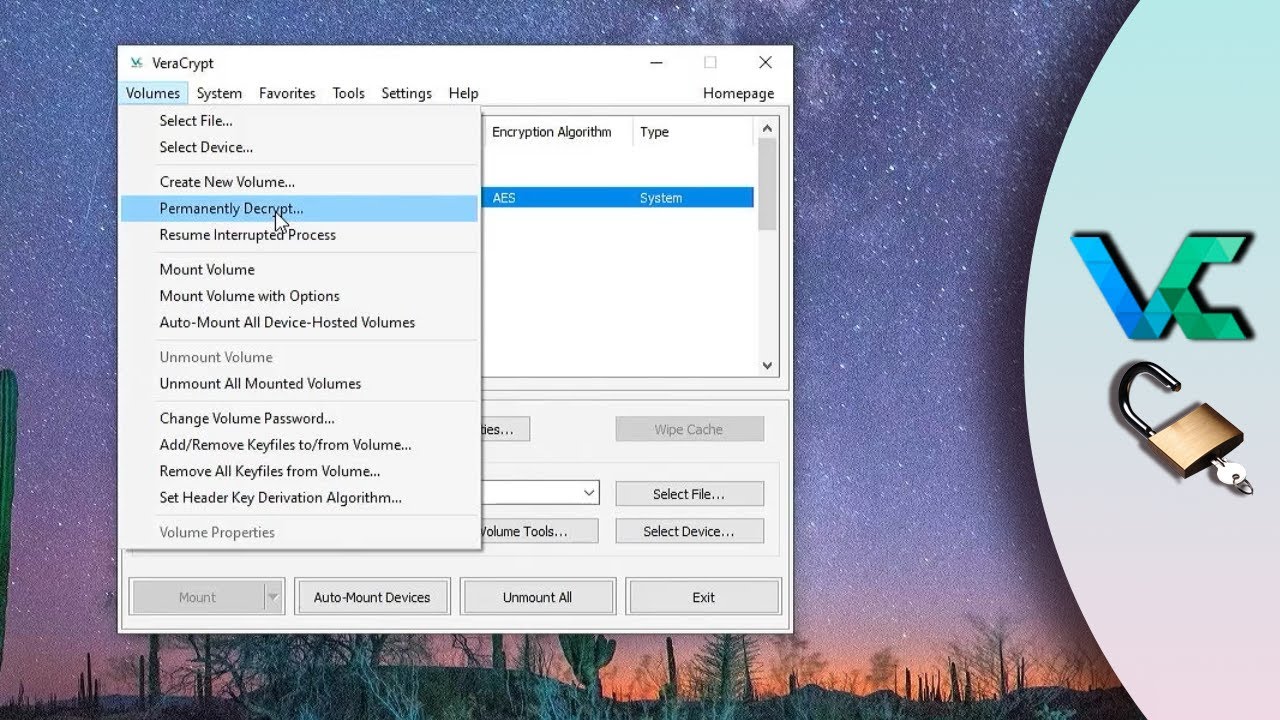Click the Wipe Cache button
This screenshot has width=1280, height=720.
(x=689, y=429)
